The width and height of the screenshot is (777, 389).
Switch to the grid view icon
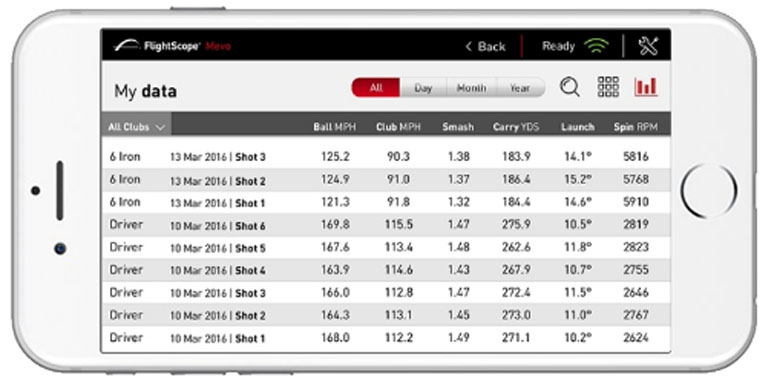[608, 87]
